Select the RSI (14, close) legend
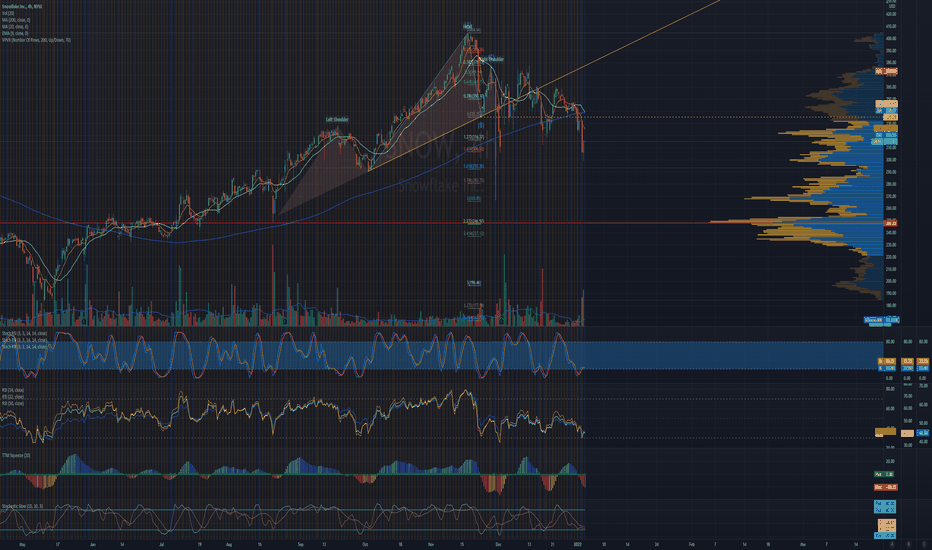Viewport: 932px width, 550px height. click(12, 391)
